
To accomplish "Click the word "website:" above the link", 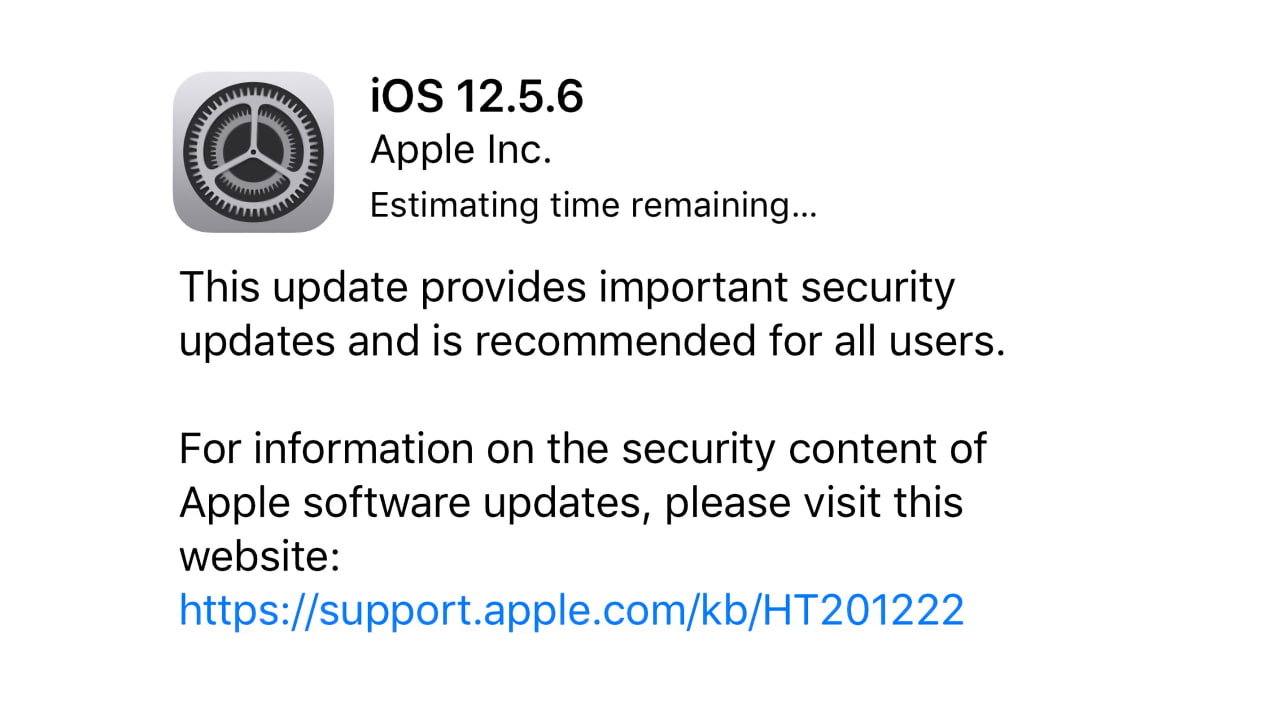I will coord(261,555).
